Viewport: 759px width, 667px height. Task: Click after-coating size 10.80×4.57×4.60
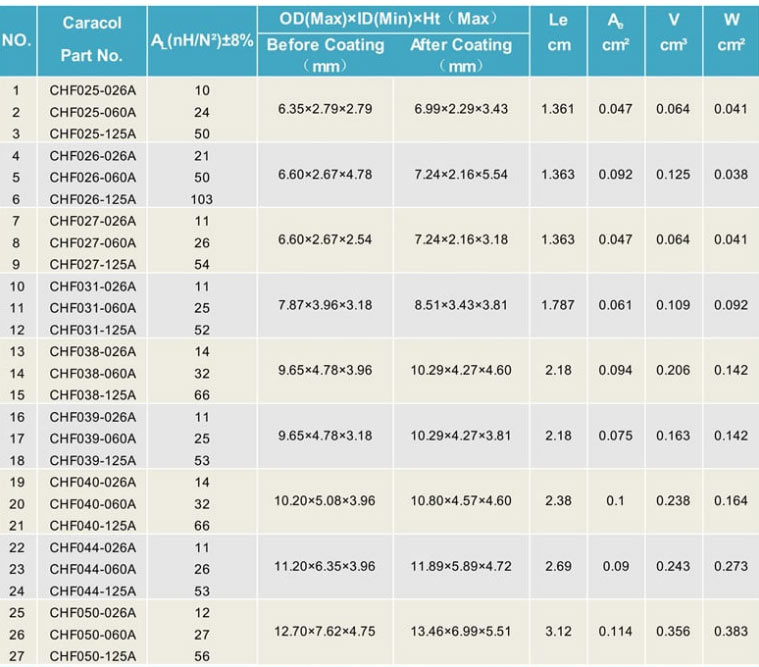coord(461,501)
